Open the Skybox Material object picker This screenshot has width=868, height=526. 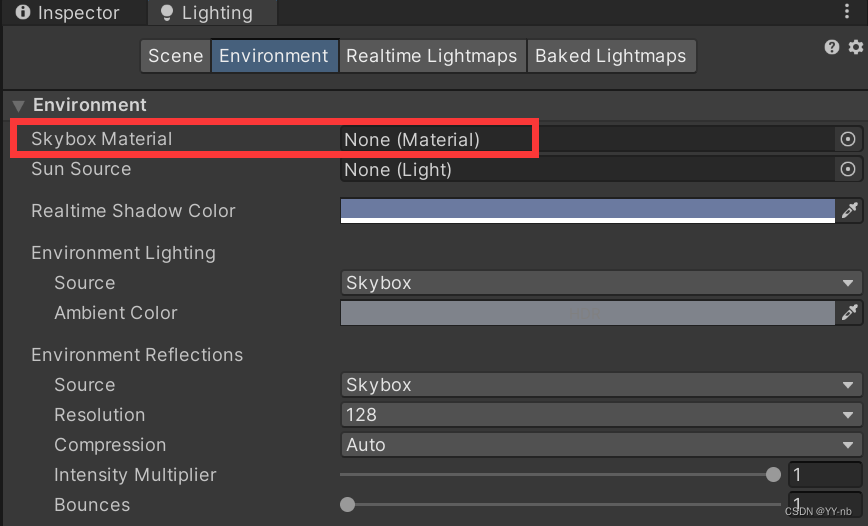click(x=848, y=139)
